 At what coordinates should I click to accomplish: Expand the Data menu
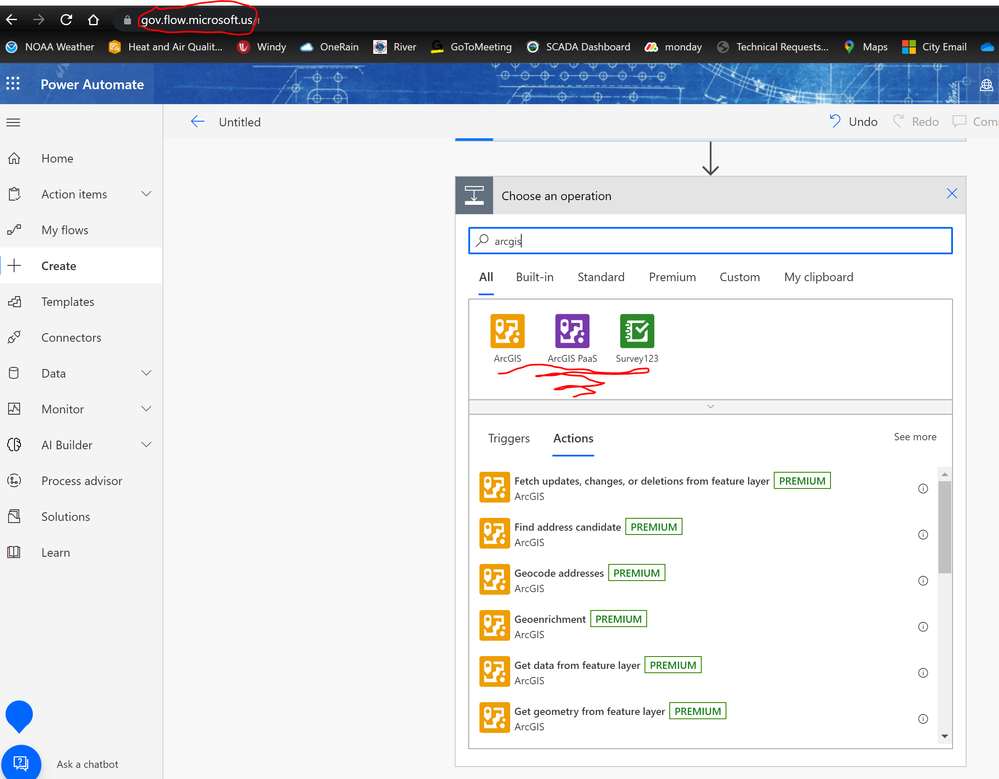click(146, 373)
